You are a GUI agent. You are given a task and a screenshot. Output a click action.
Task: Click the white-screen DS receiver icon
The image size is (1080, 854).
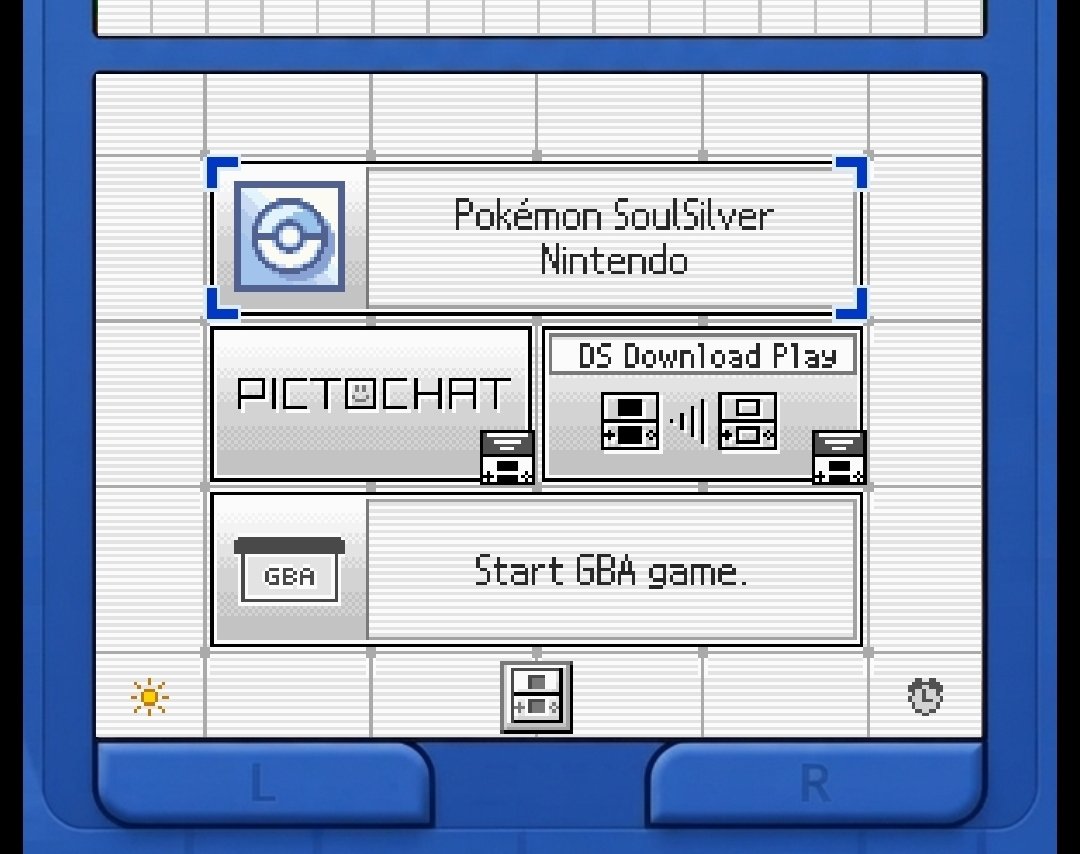[747, 421]
